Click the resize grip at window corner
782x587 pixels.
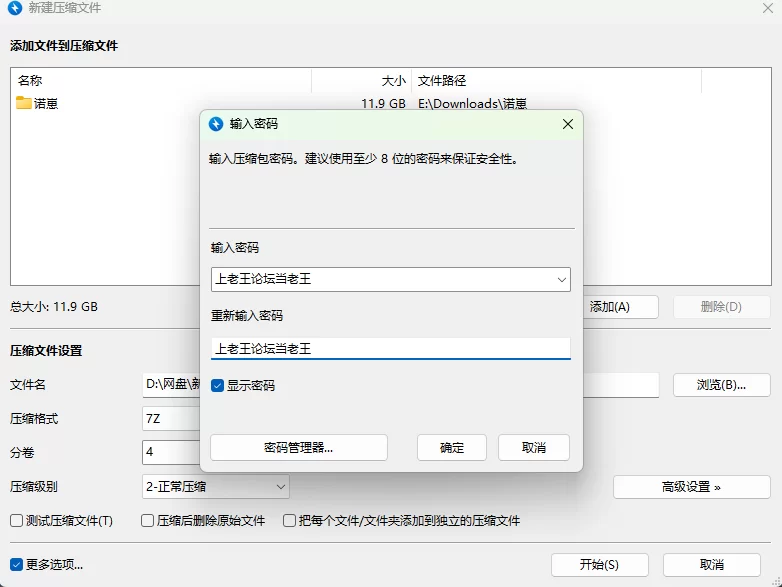[776, 582]
